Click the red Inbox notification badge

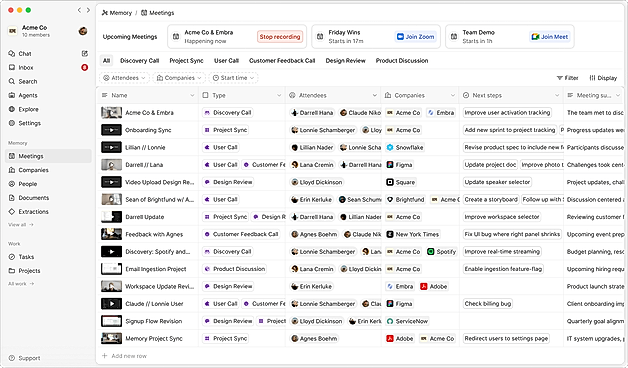click(x=85, y=67)
